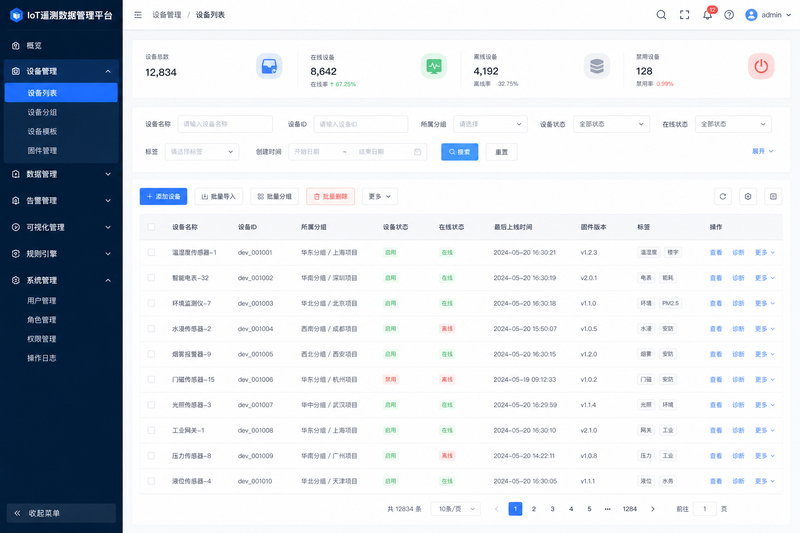Viewport: 800px width, 533px height.
Task: Tick the checkbox for 工业网关-1 row
Action: [x=152, y=430]
